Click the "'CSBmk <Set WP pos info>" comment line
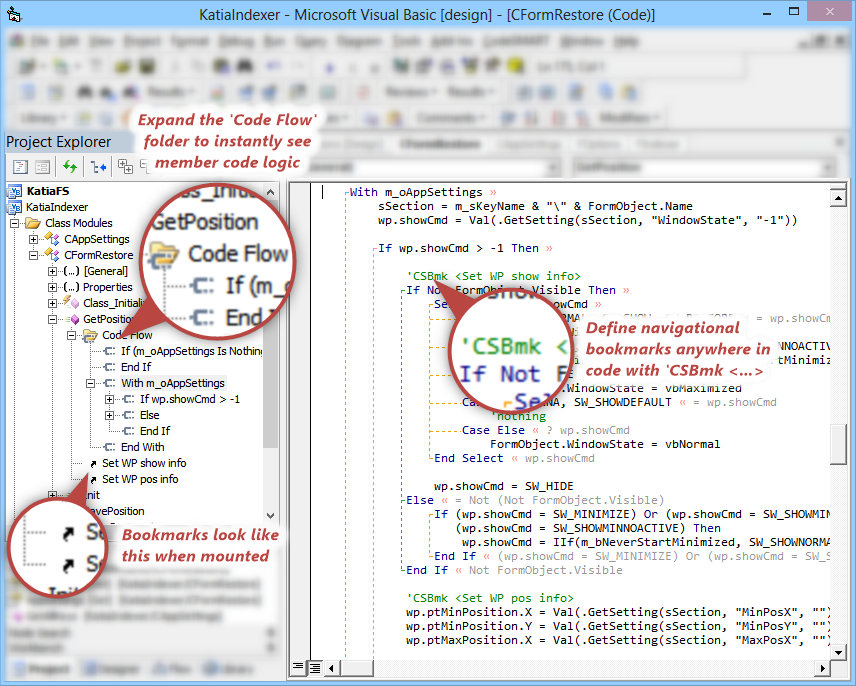The width and height of the screenshot is (856, 686). point(490,598)
